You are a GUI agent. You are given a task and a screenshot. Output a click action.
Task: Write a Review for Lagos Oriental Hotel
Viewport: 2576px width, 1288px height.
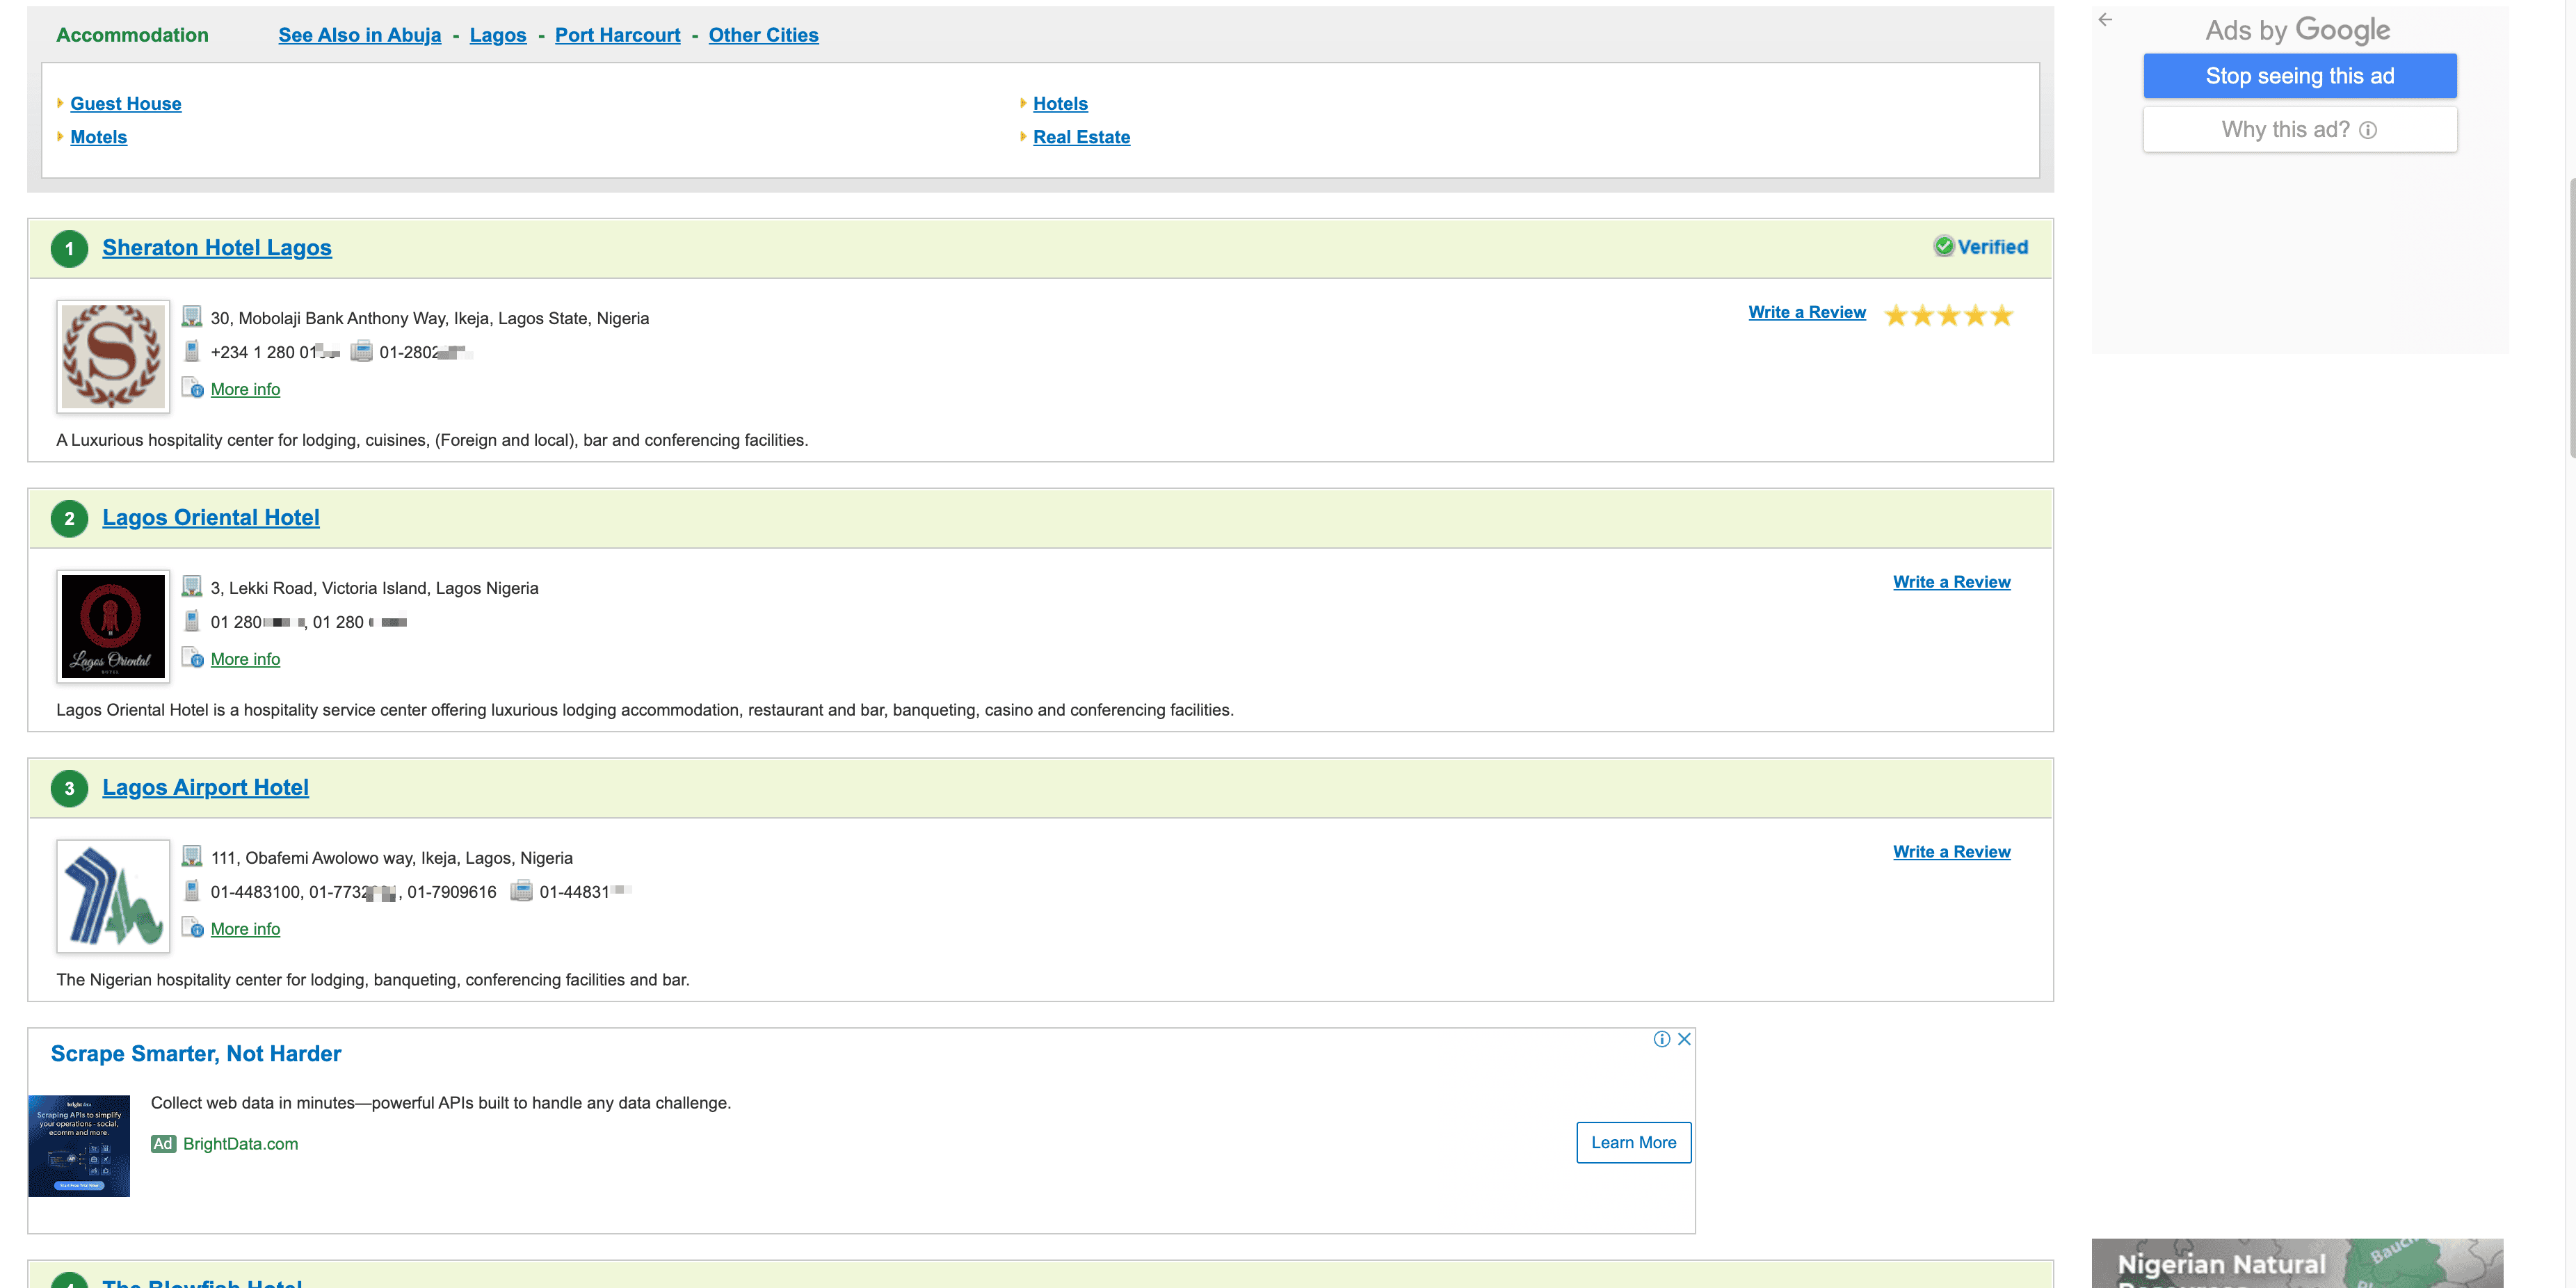click(1951, 582)
